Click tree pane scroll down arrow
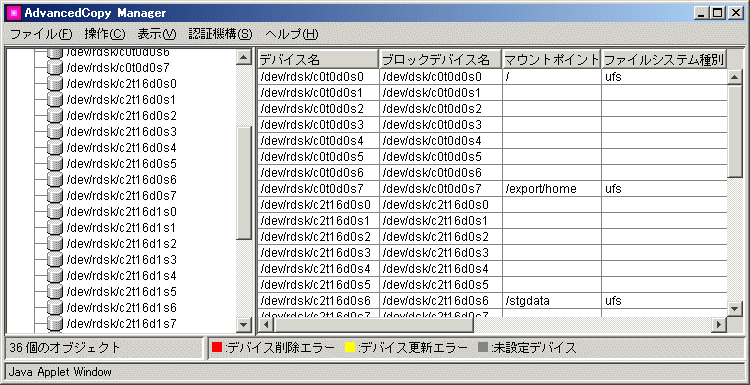This screenshot has height=385, width=750. coord(244,325)
